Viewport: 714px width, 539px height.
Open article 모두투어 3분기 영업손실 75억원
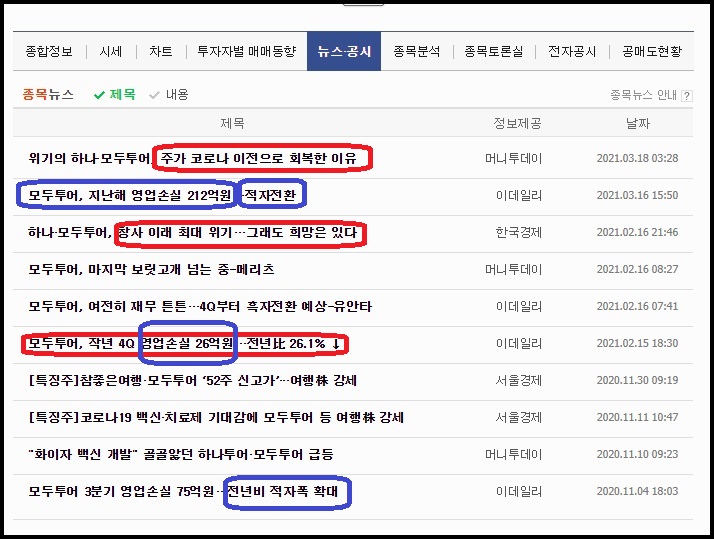coord(183,492)
